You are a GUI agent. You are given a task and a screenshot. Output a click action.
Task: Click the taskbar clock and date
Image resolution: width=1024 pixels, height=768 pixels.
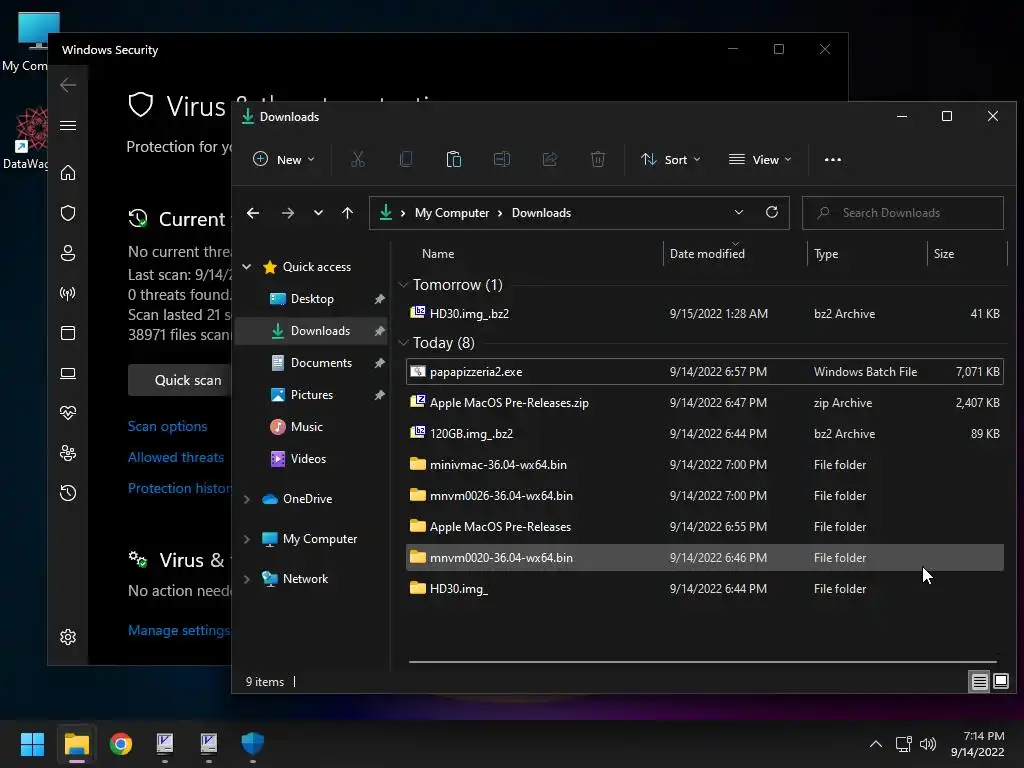coord(977,744)
